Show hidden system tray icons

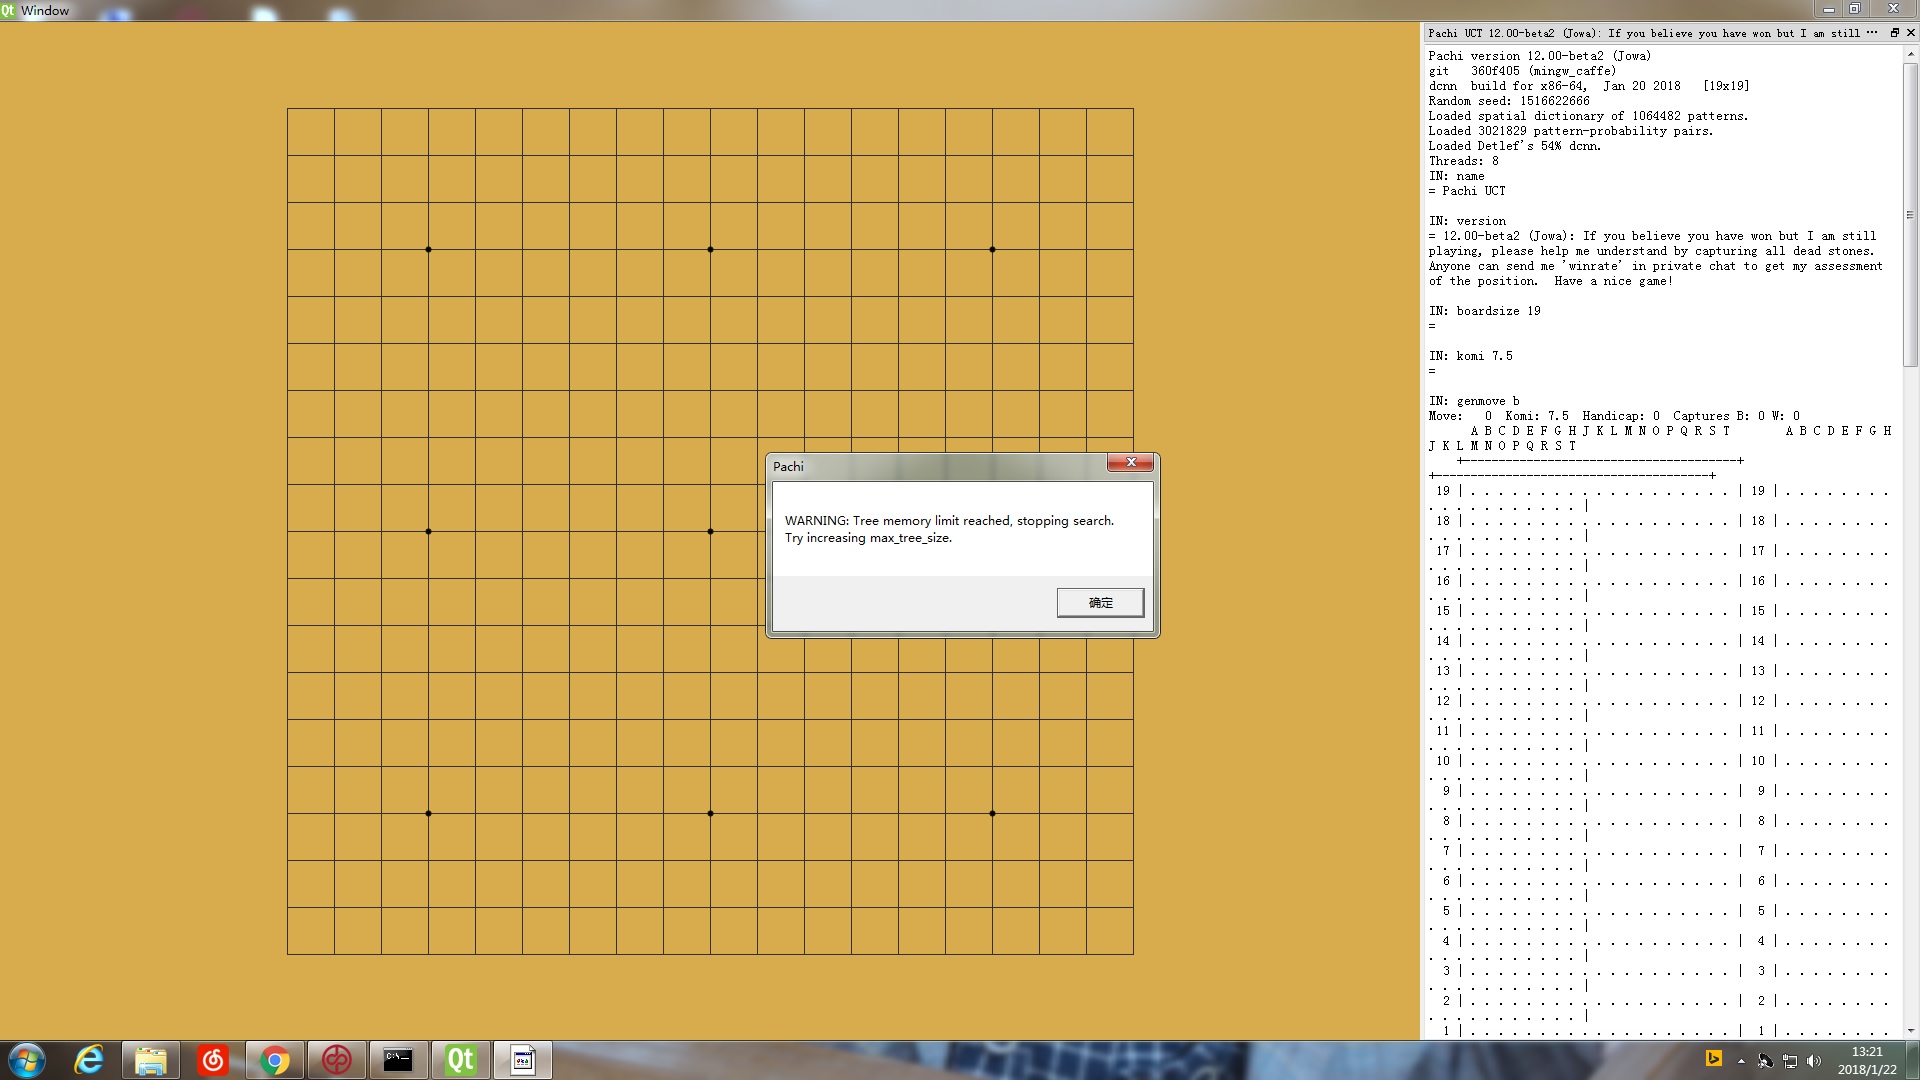pos(1741,1061)
